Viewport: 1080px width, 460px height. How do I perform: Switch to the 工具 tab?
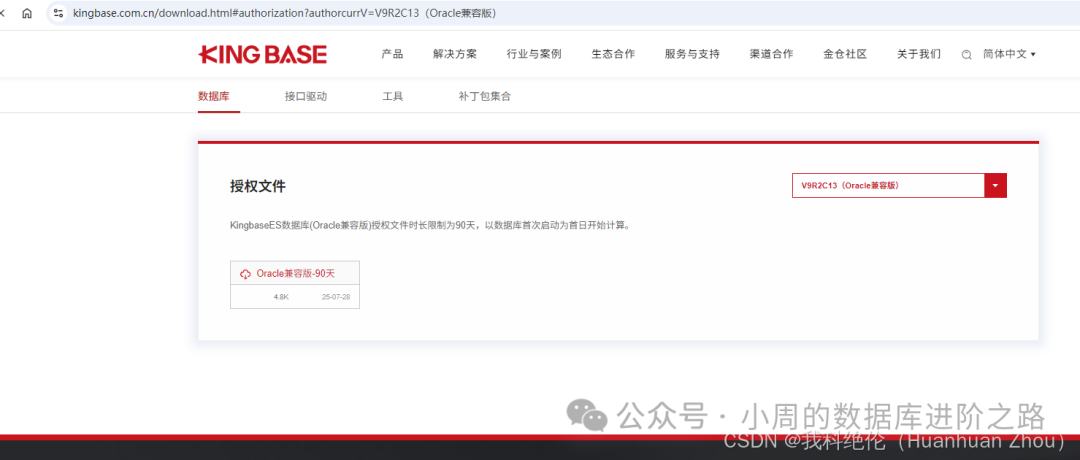(x=392, y=97)
